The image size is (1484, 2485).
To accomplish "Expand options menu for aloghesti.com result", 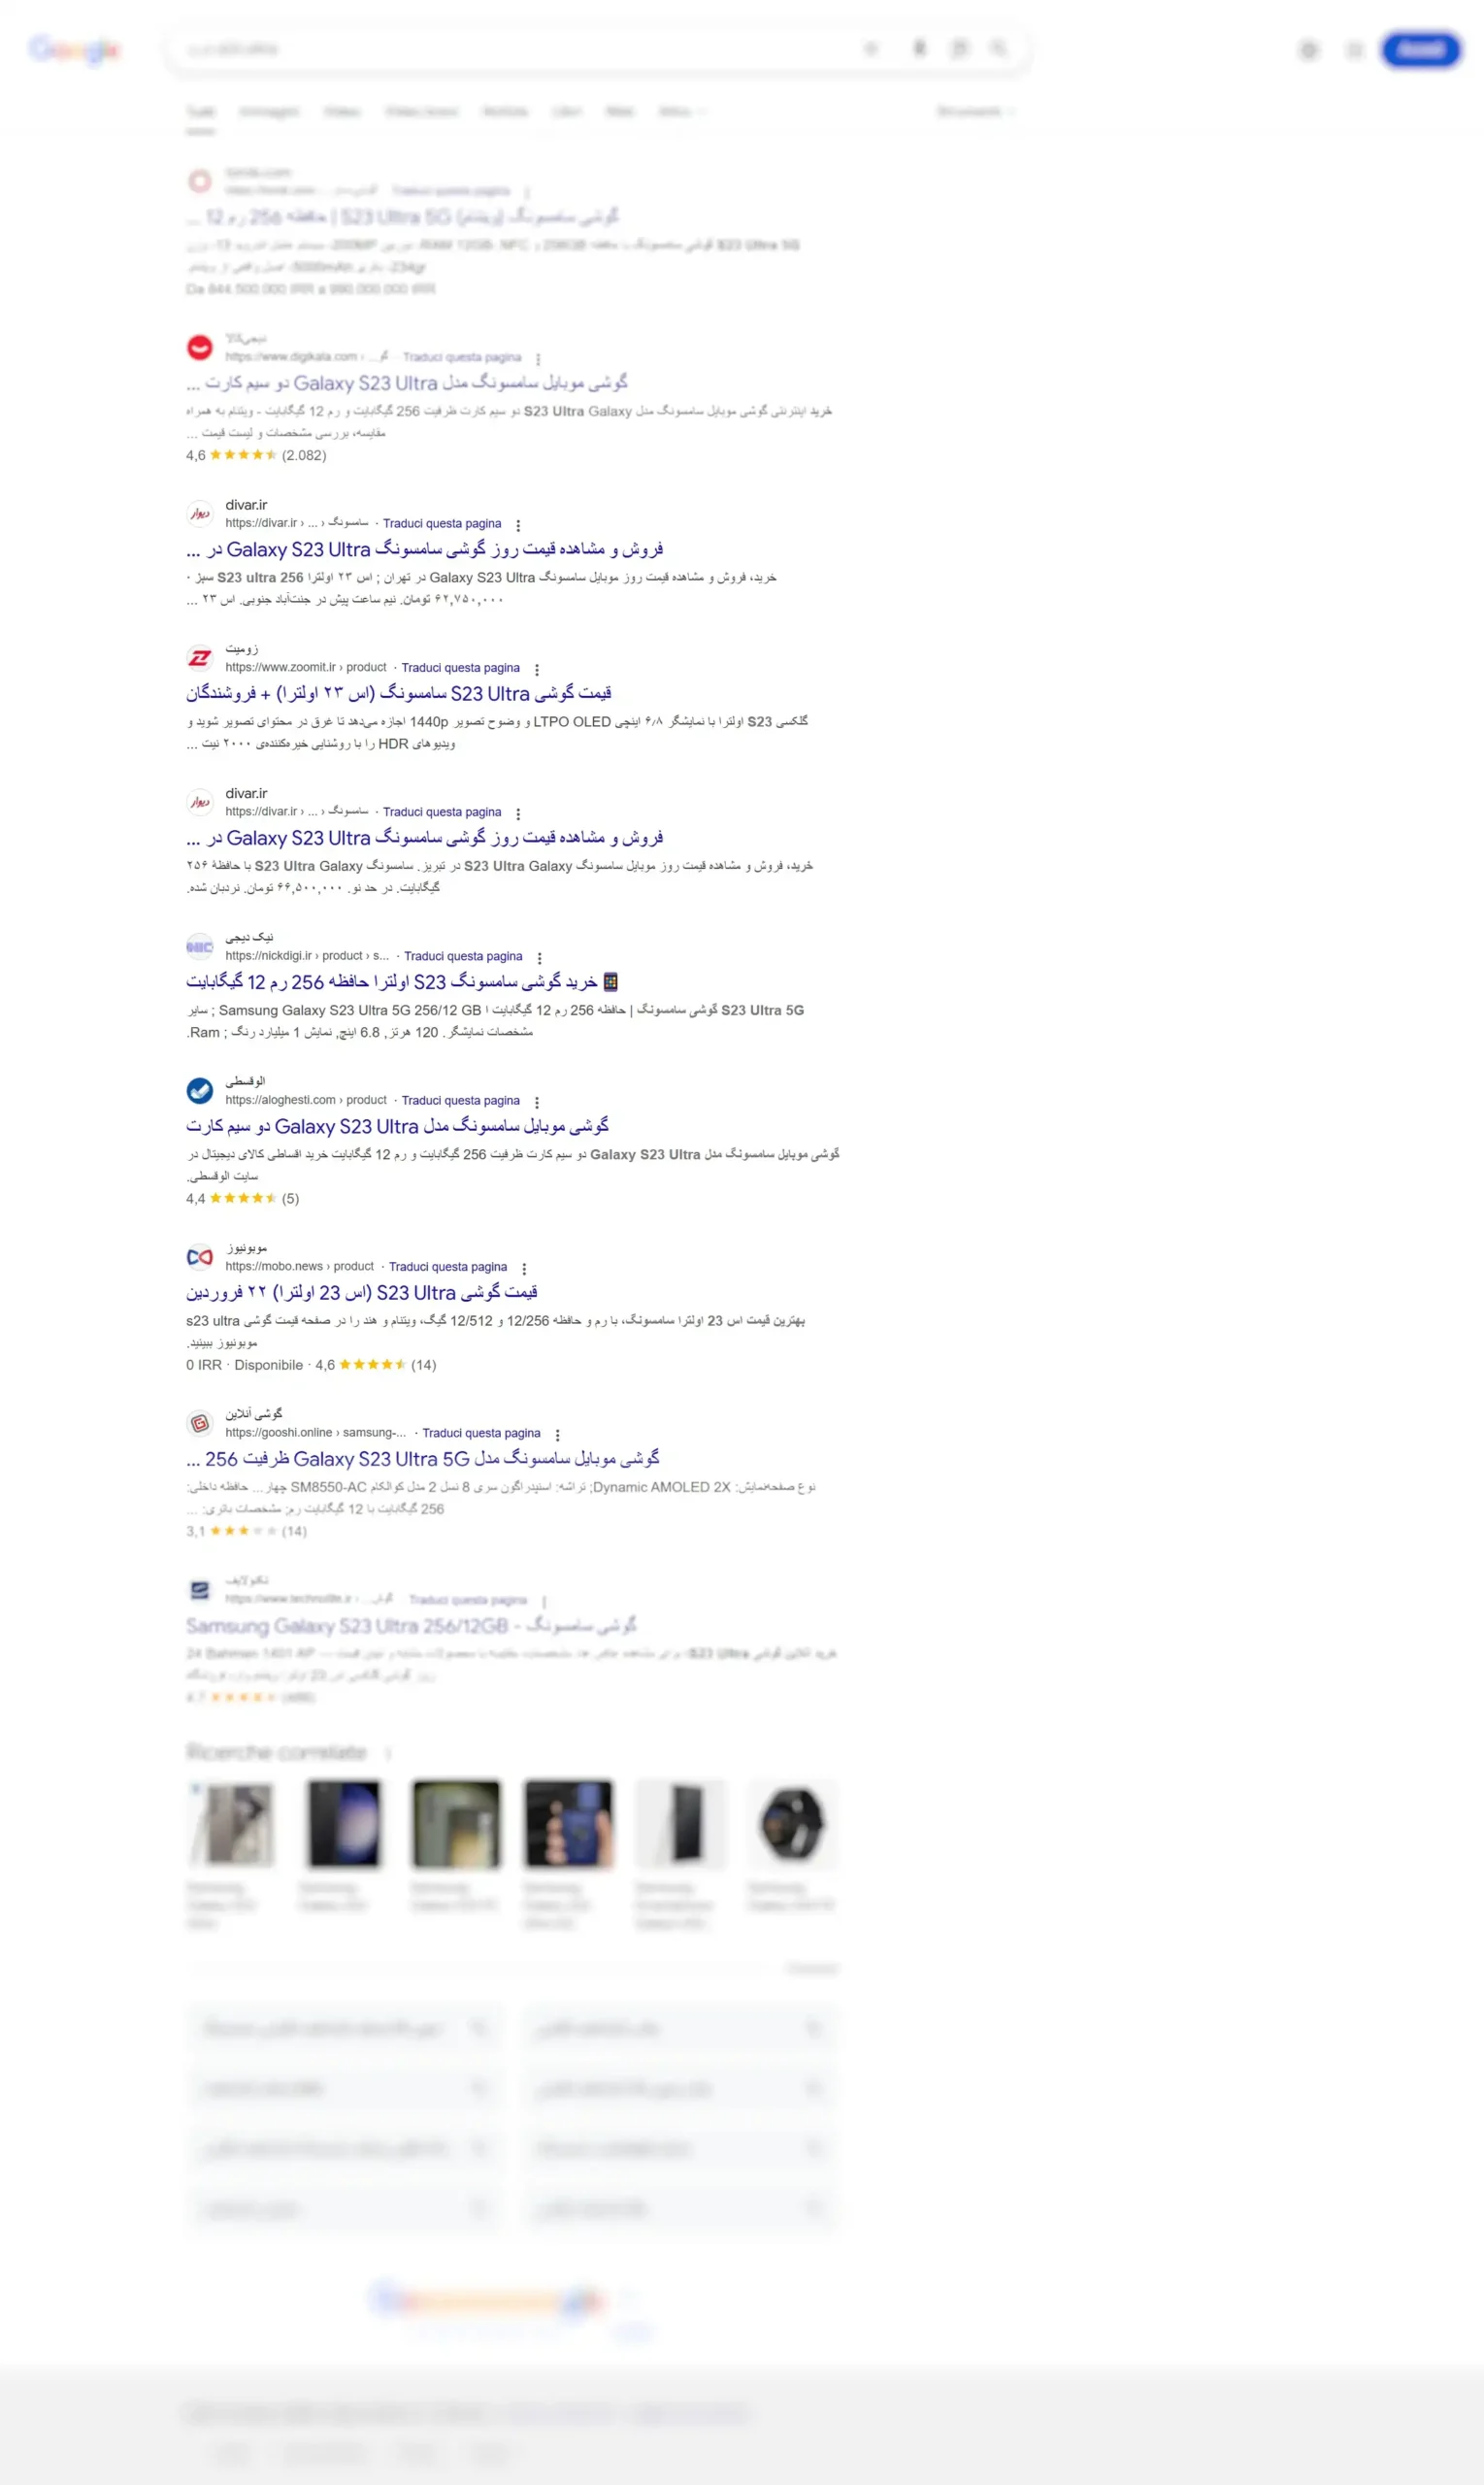I will pyautogui.click(x=537, y=1102).
